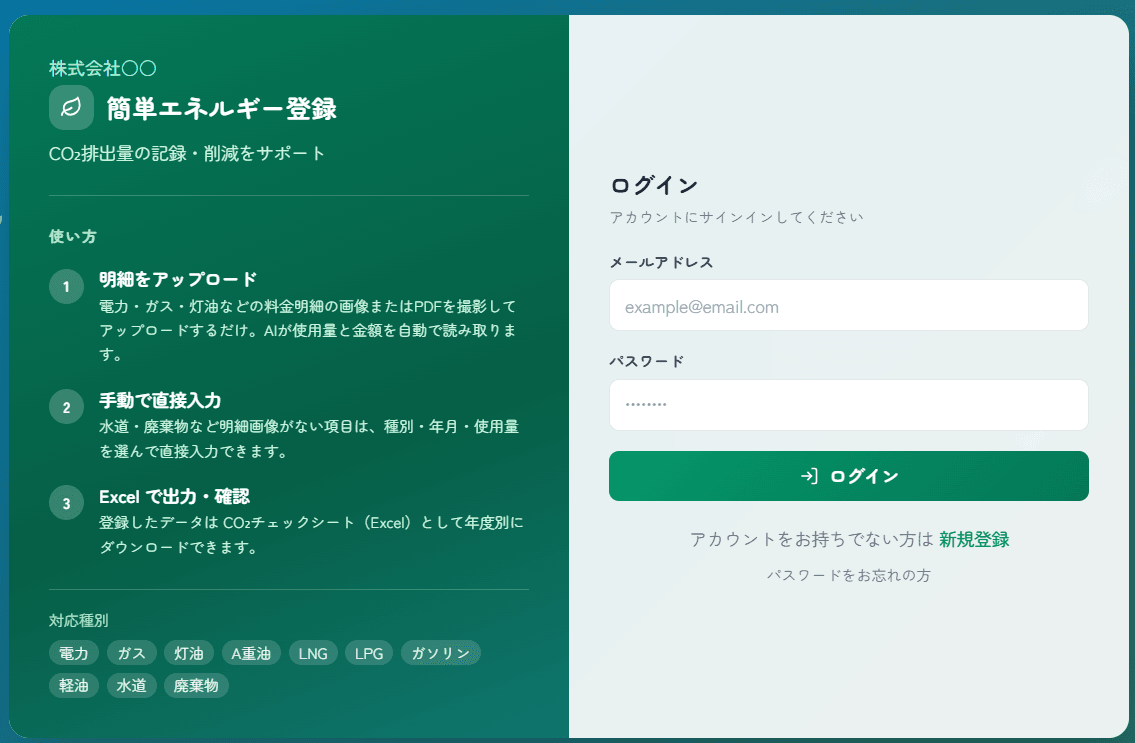The height and width of the screenshot is (743, 1135).
Task: Select the ガソリン category chip
Action: [440, 653]
